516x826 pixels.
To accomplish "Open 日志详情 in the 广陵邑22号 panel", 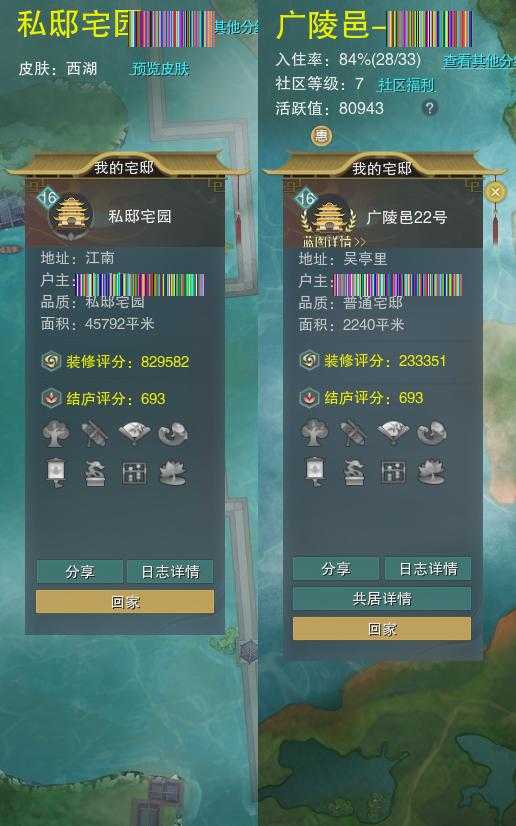I will [x=428, y=569].
